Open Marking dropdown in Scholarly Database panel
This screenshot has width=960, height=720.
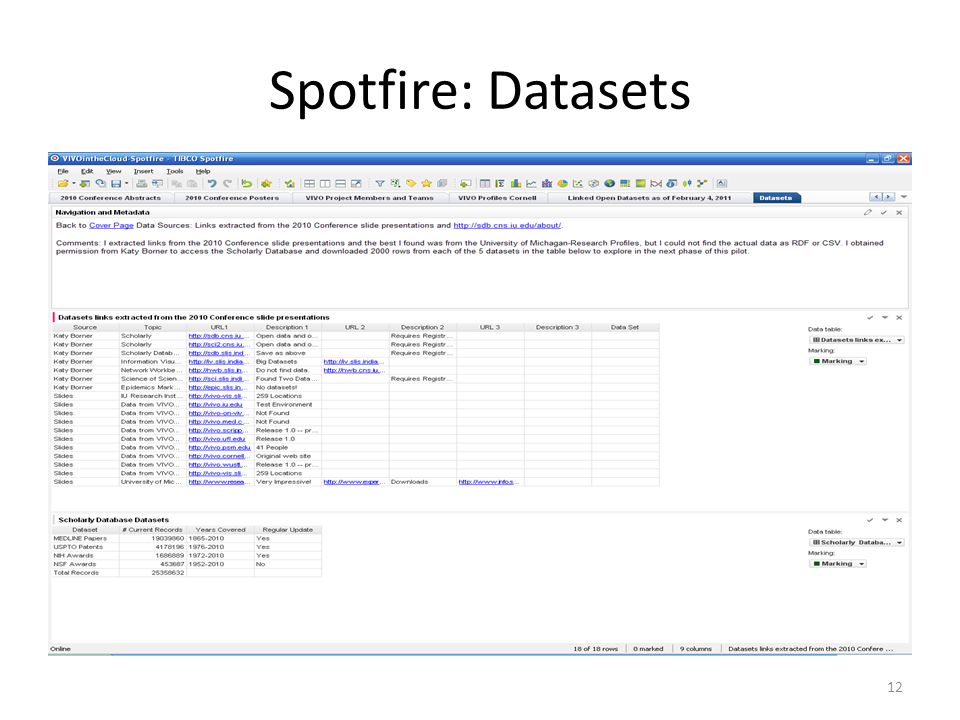point(838,564)
